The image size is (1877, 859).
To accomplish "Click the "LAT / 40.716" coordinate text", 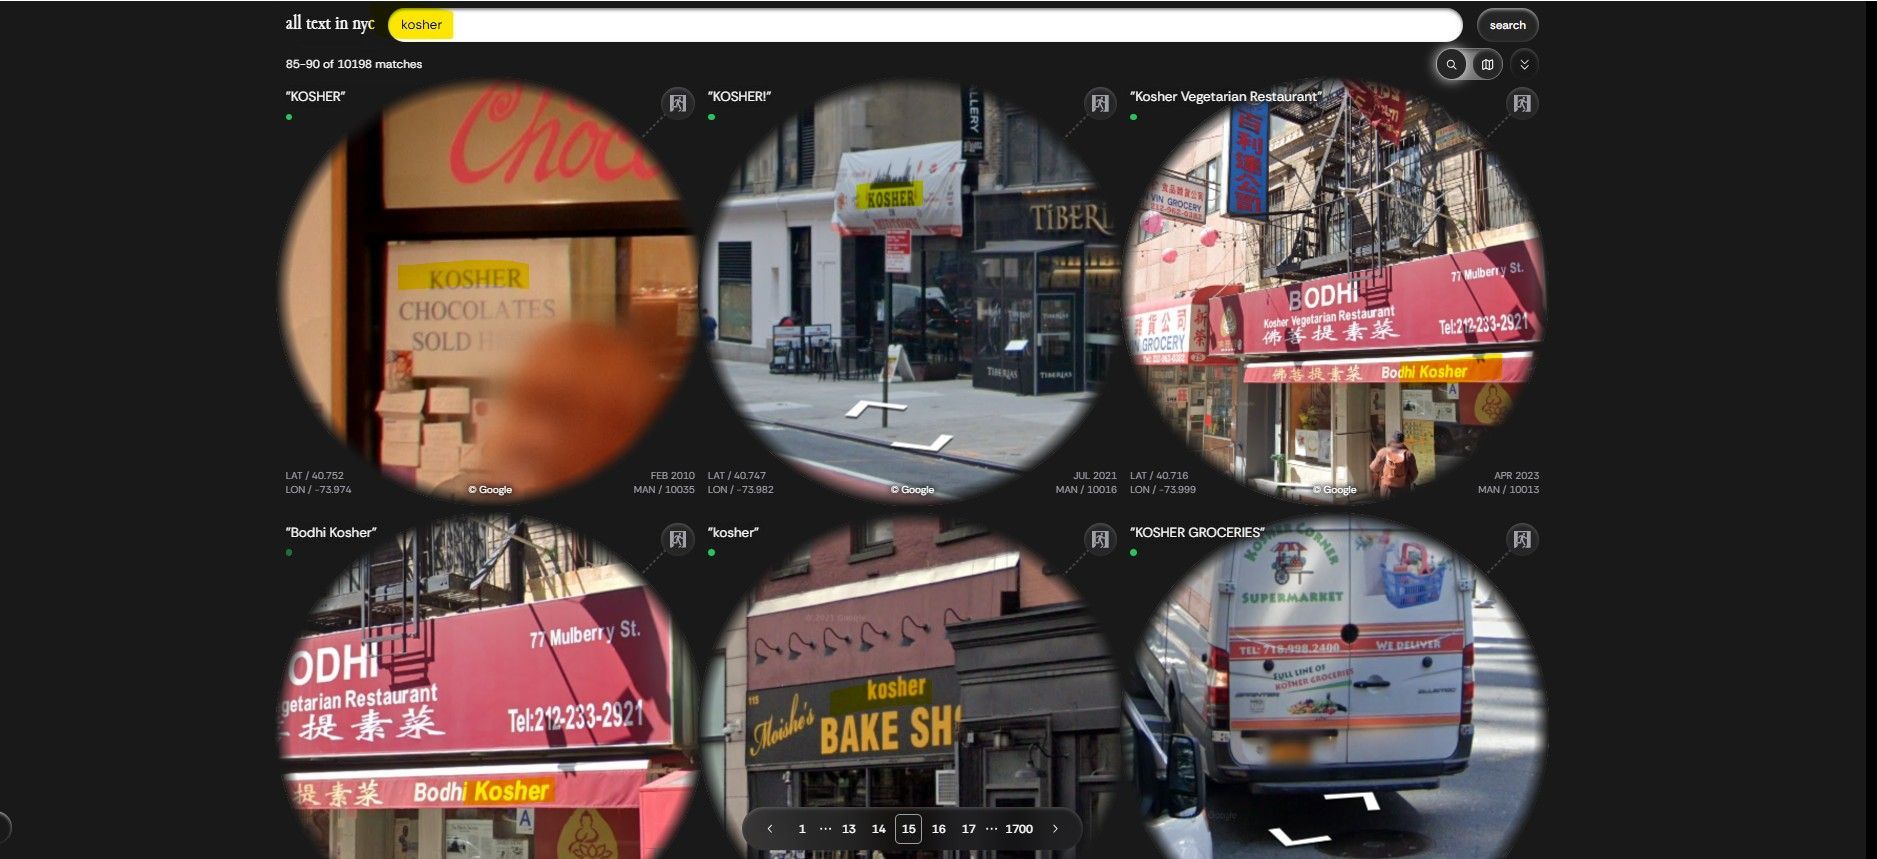I will click(1159, 476).
